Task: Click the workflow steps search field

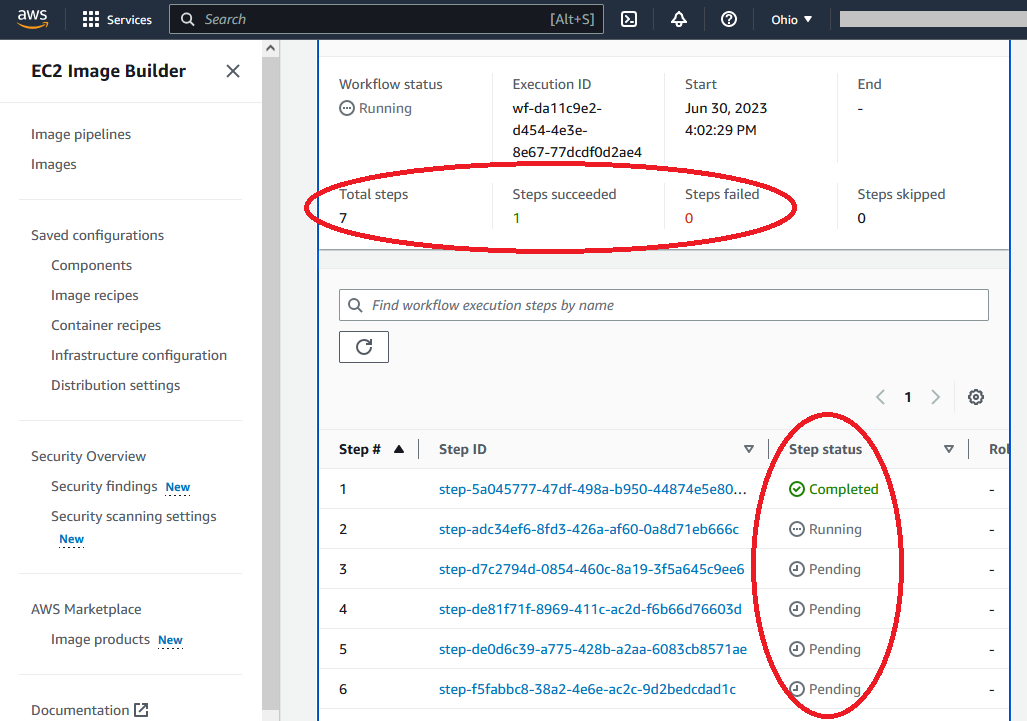Action: [663, 305]
